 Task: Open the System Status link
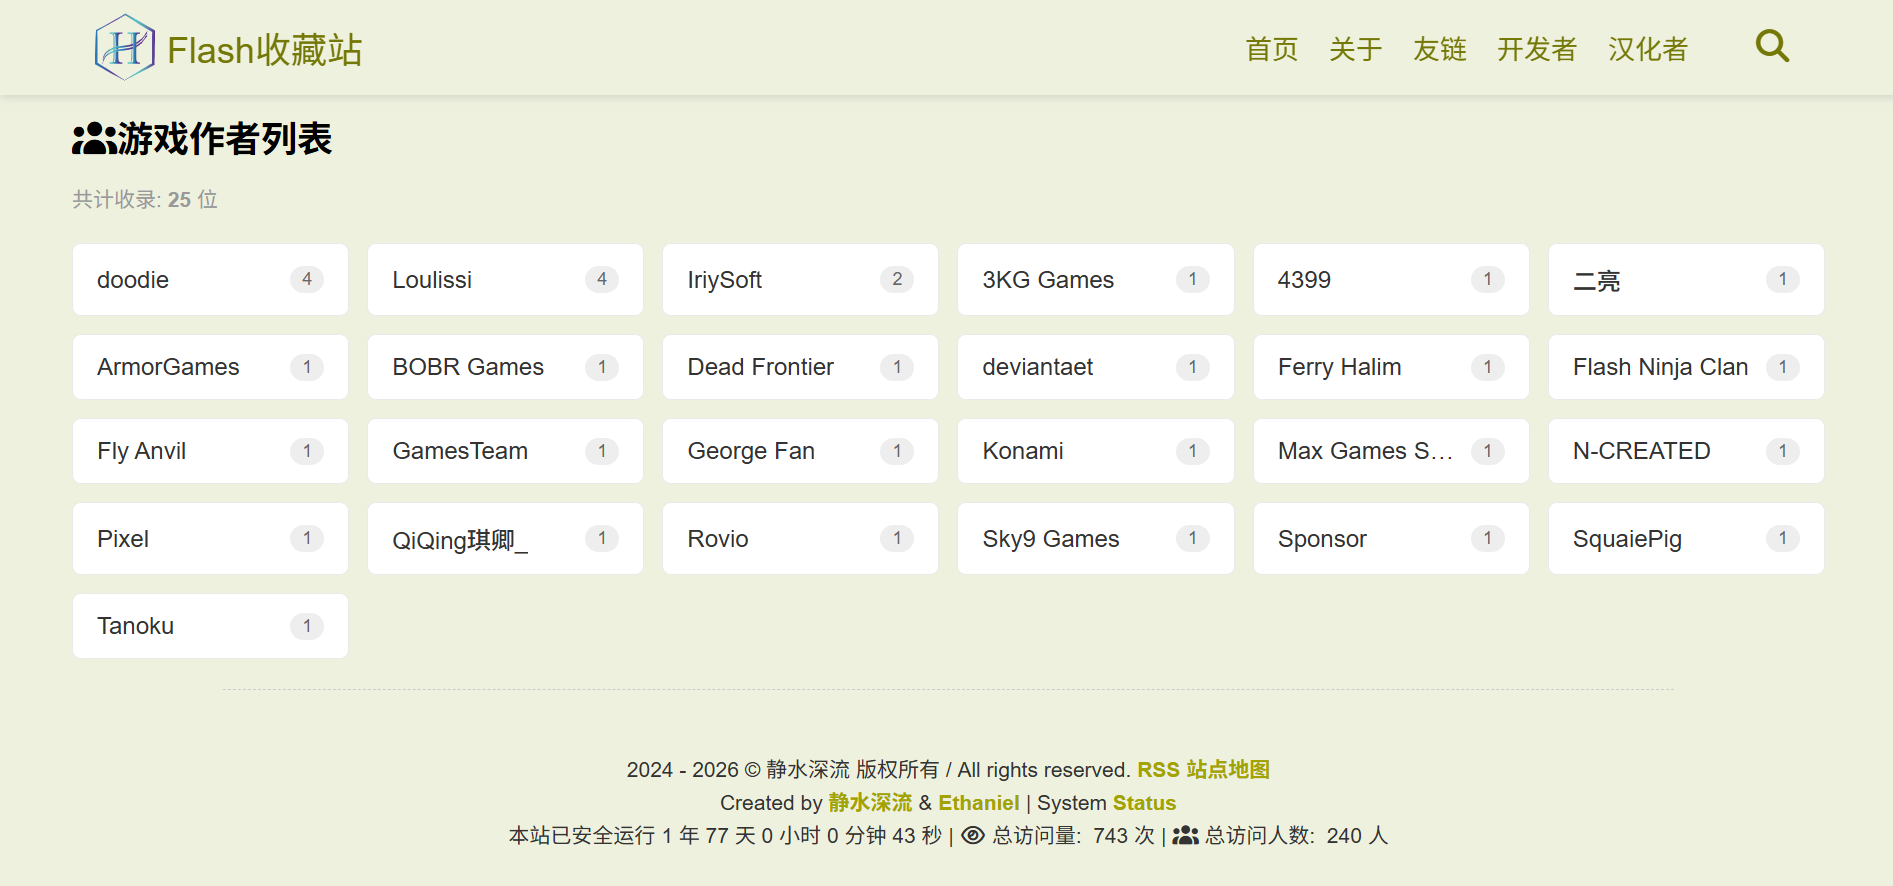tap(1144, 803)
